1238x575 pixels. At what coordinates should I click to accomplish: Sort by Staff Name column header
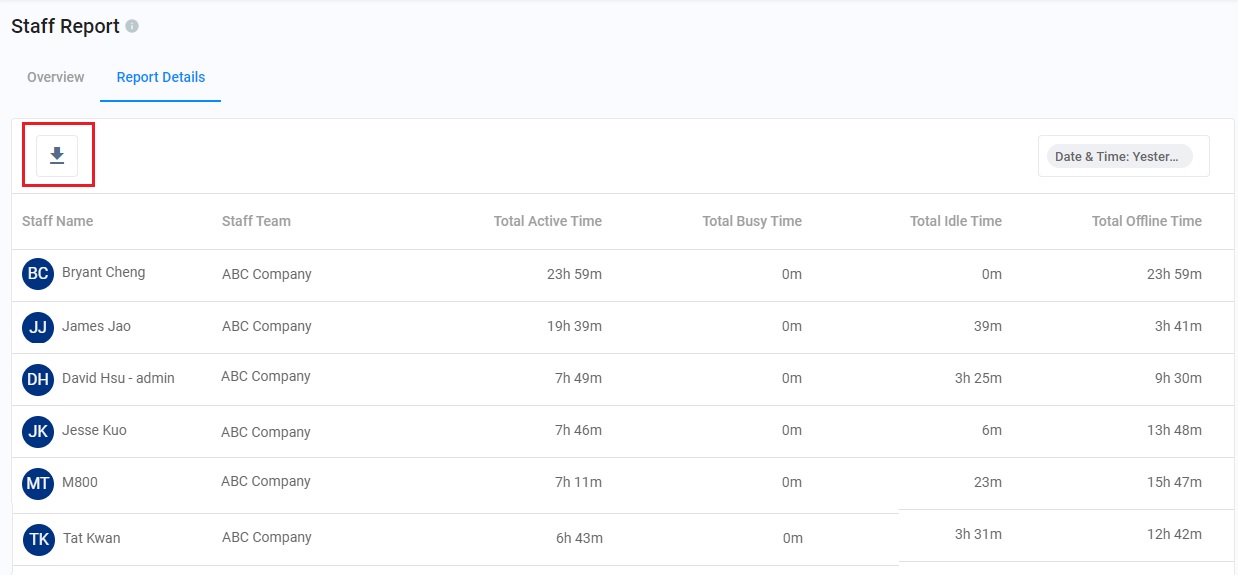pos(58,221)
